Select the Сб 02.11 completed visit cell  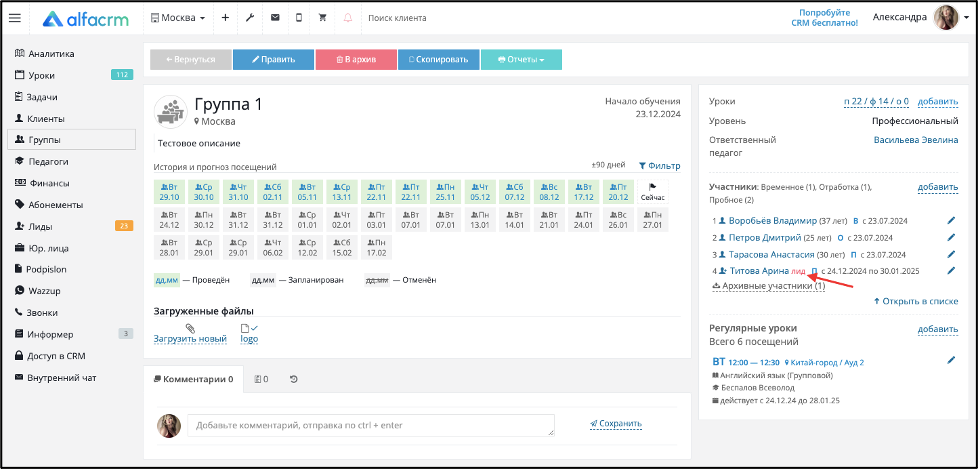[273, 192]
